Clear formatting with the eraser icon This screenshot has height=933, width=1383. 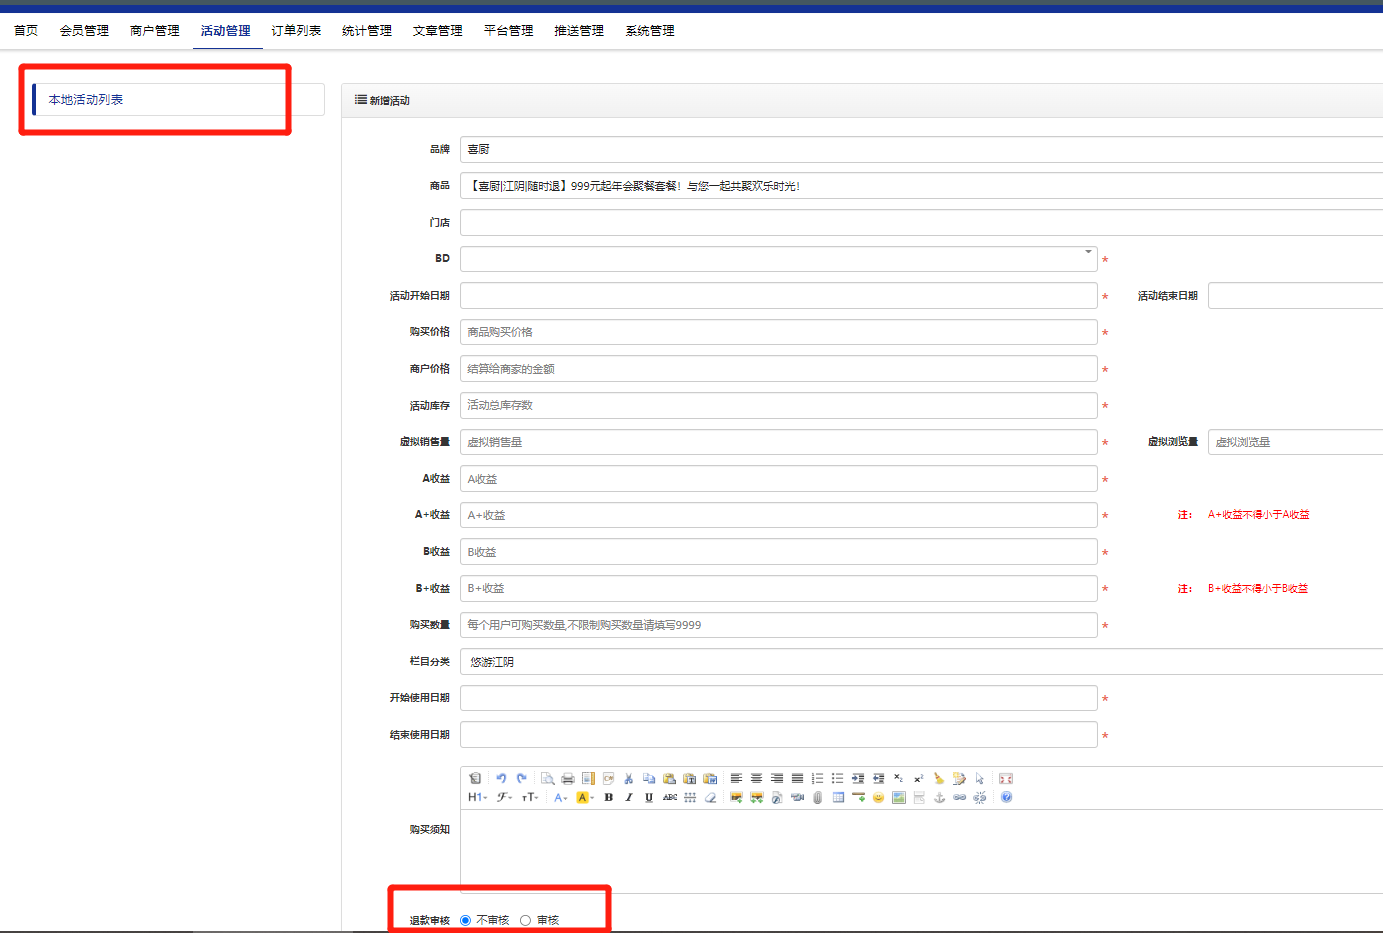(710, 797)
